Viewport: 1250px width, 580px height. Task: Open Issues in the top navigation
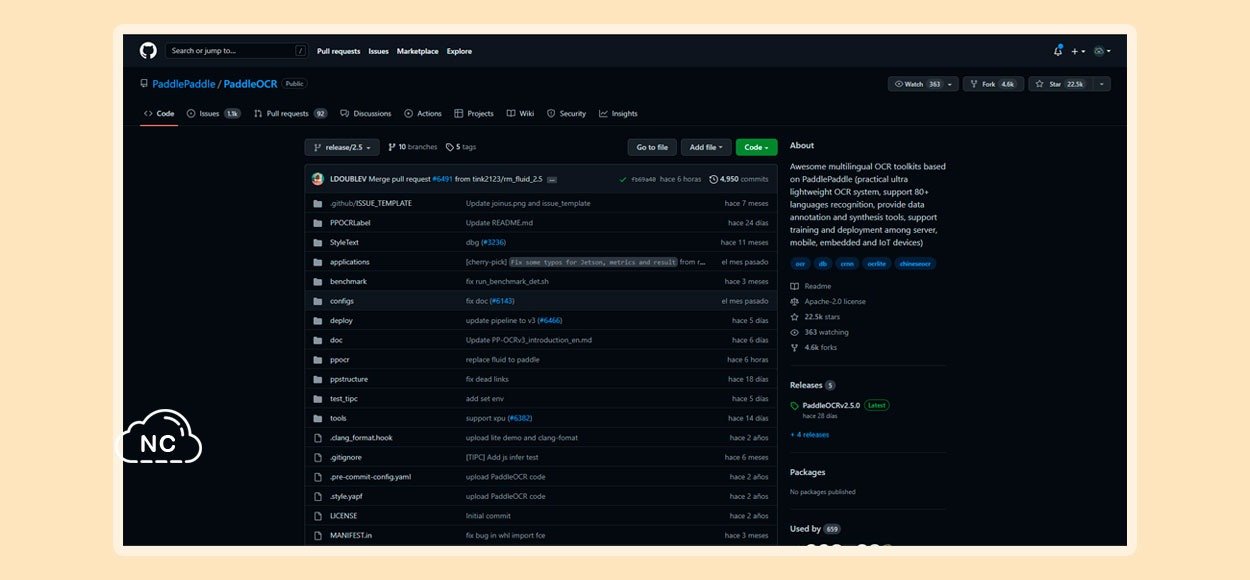coord(378,51)
